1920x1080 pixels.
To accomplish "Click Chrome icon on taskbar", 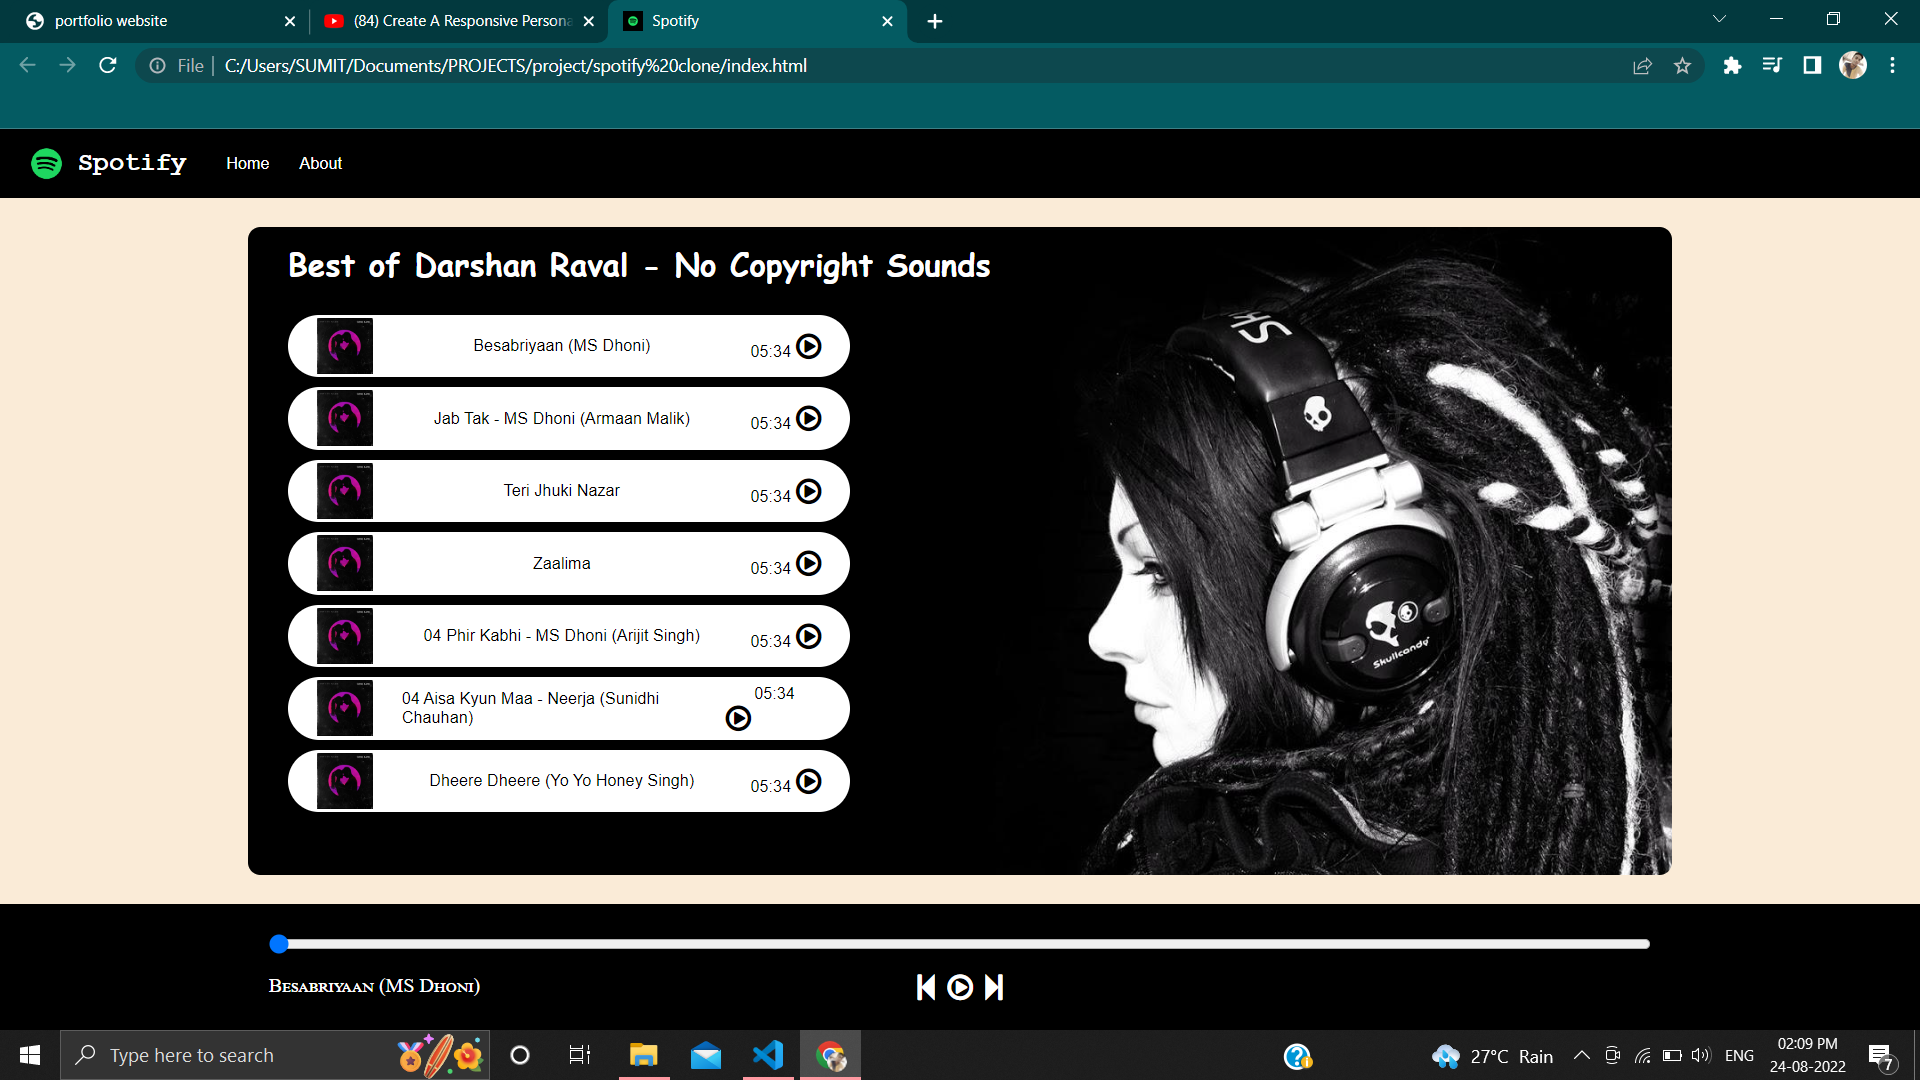I will [831, 1055].
